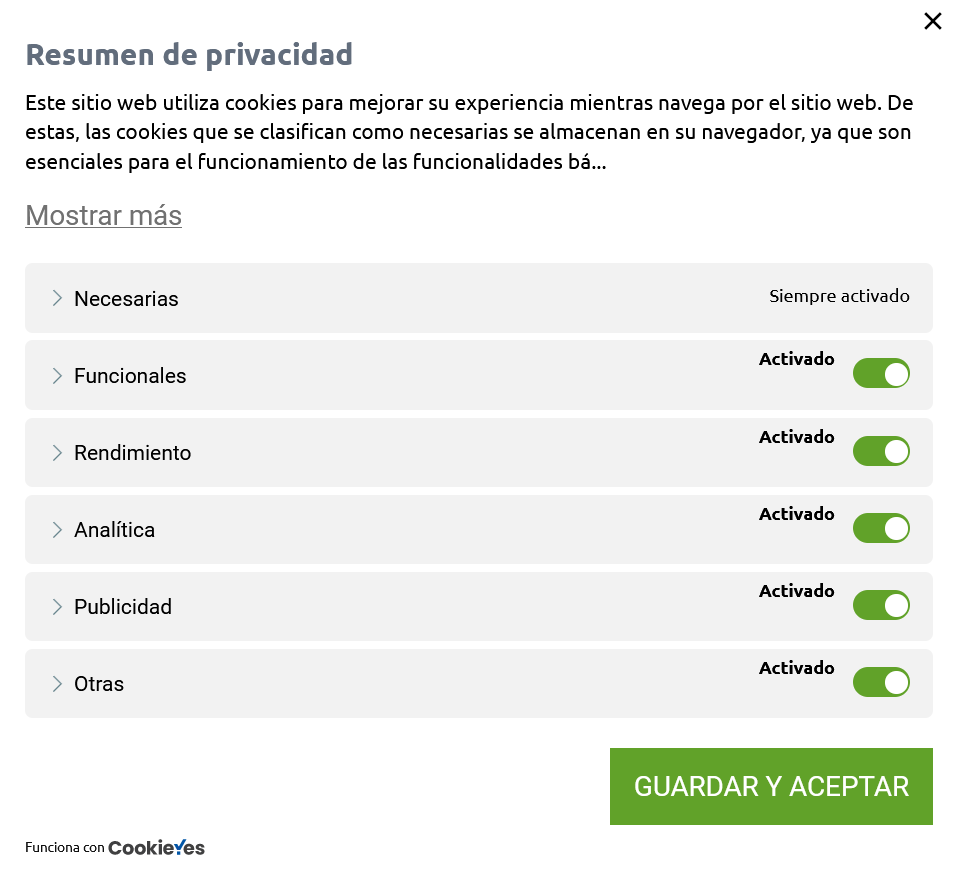Expand the Otras chevron arrow
Viewport: 955px width, 871px height.
pyautogui.click(x=57, y=683)
